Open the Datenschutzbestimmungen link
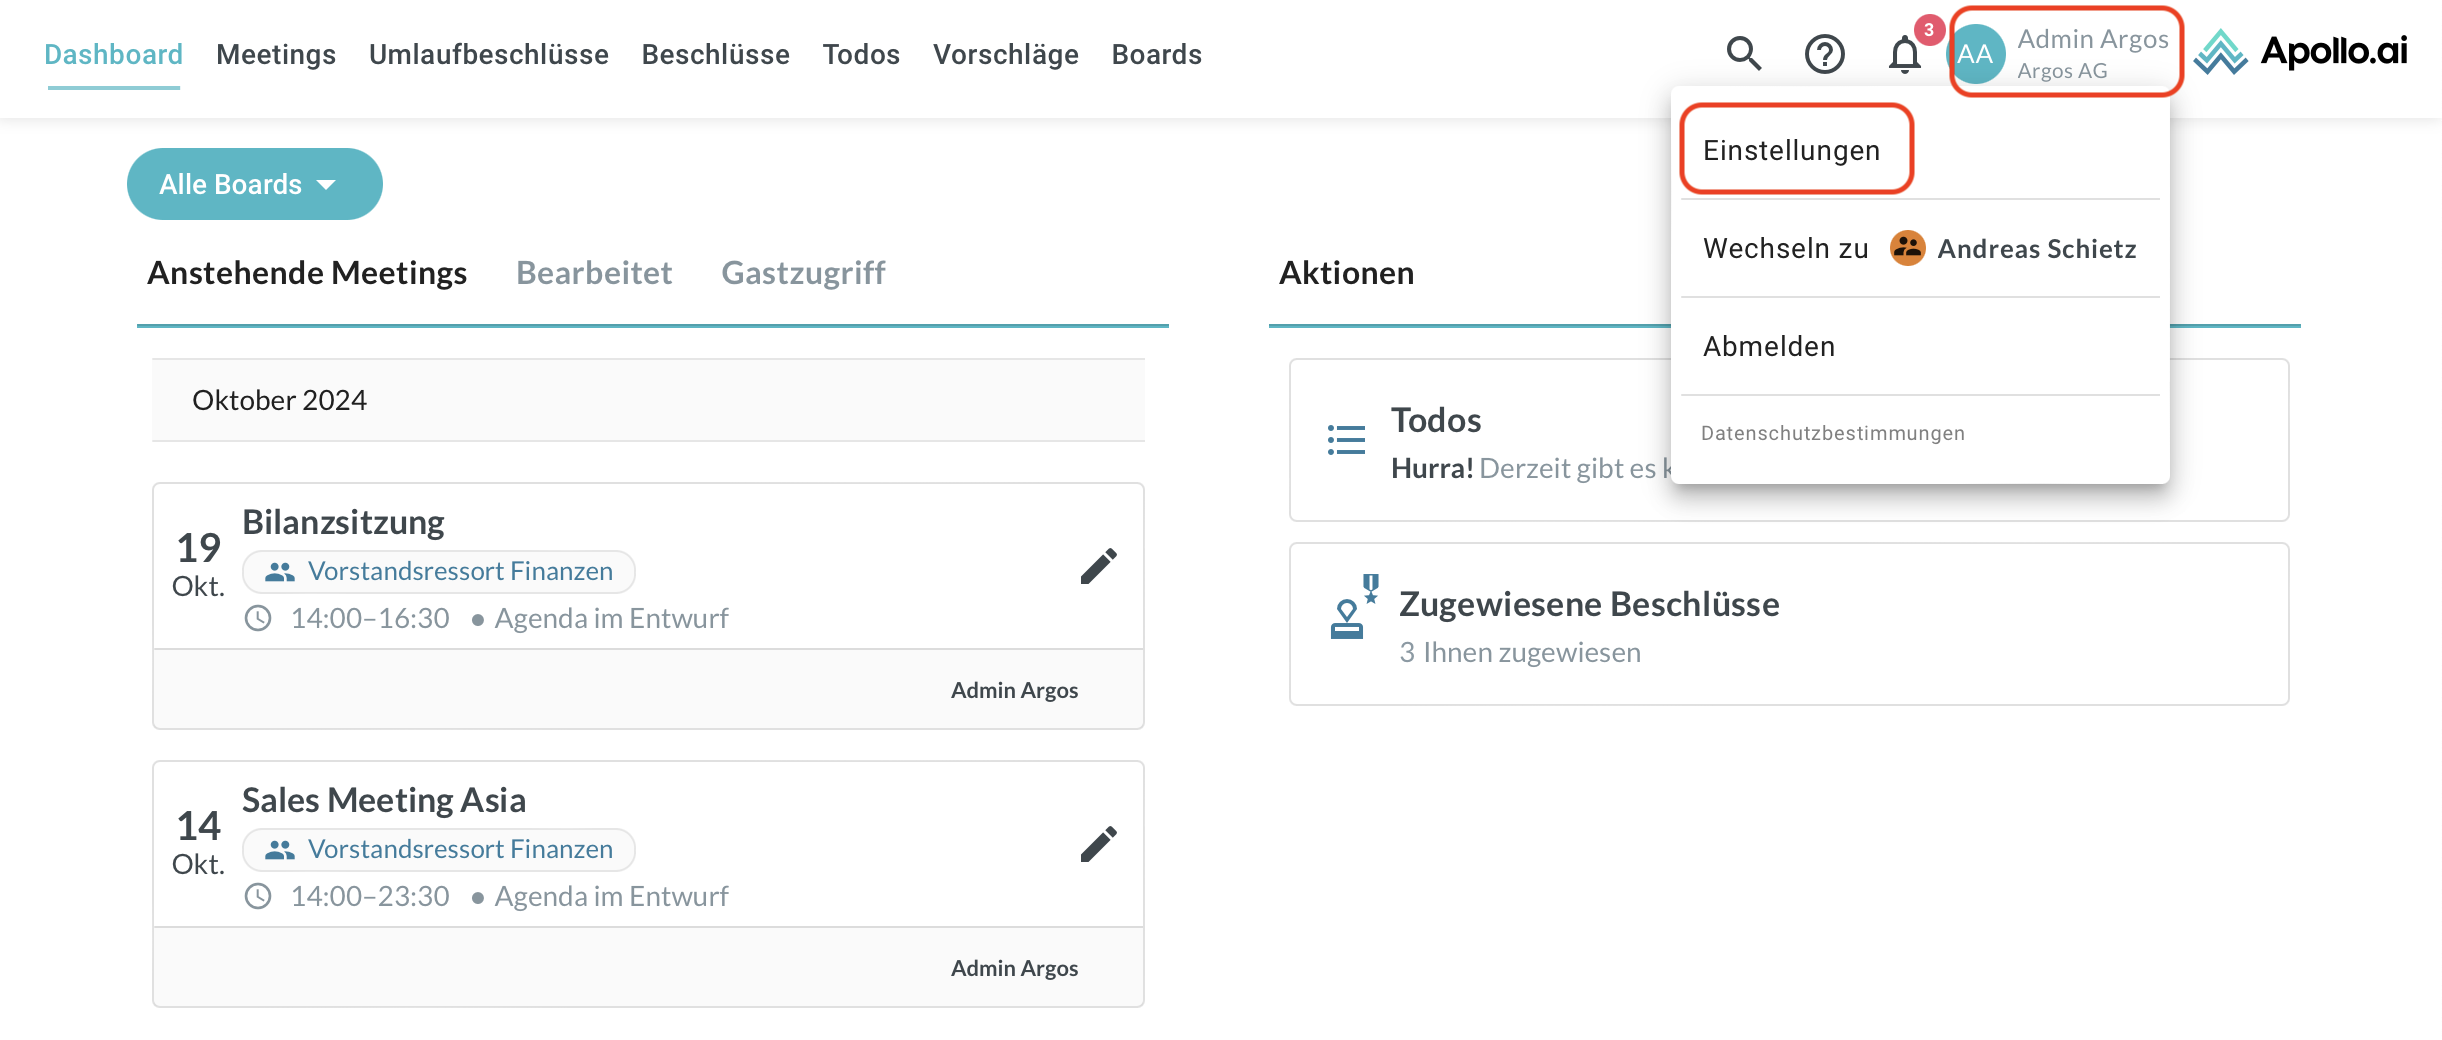Screen dimensions: 2442x1040 1832,433
